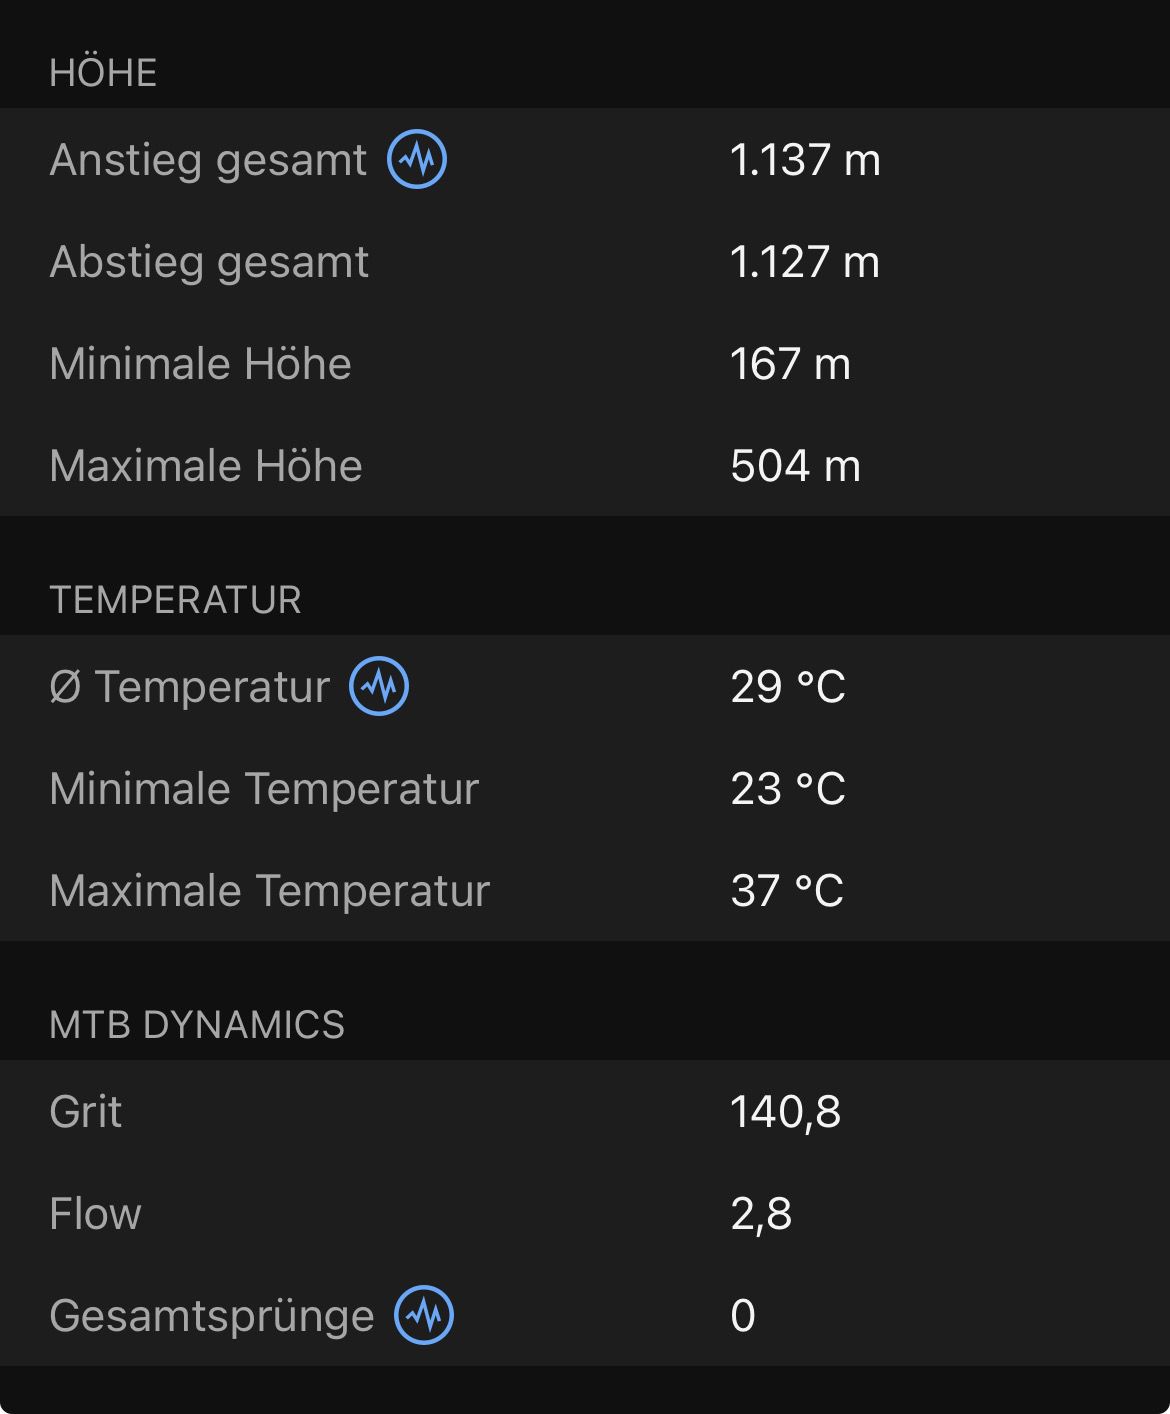Tap the Minimale Höhe row
This screenshot has height=1414, width=1170.
[x=585, y=364]
